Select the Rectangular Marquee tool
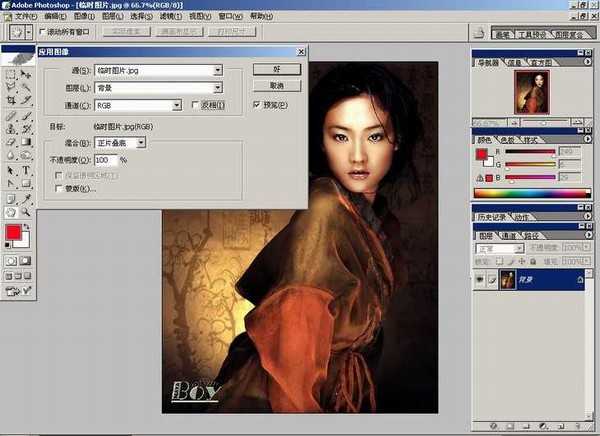The height and width of the screenshot is (436, 600). [x=11, y=74]
